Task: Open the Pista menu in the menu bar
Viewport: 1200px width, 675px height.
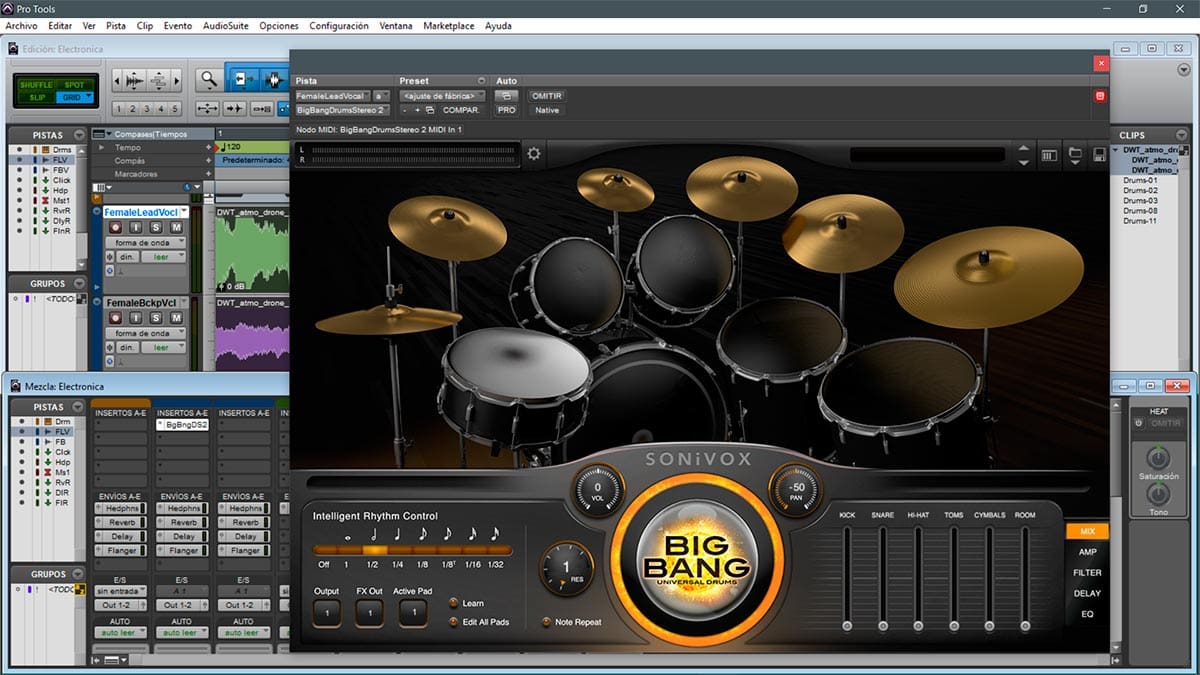Action: point(116,26)
